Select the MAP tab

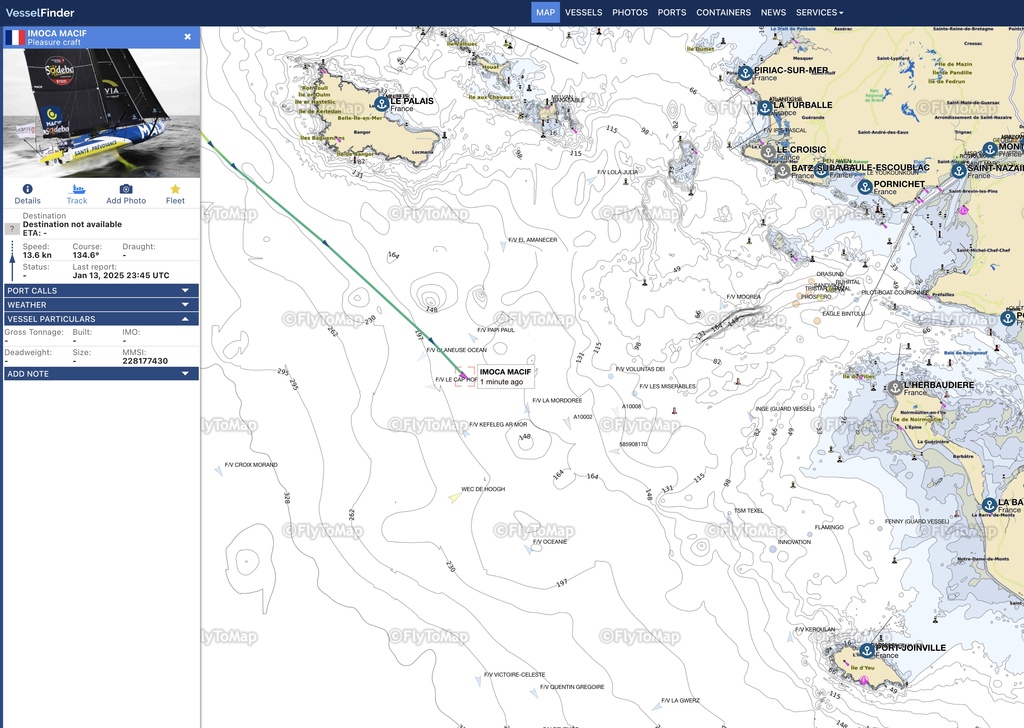click(545, 12)
